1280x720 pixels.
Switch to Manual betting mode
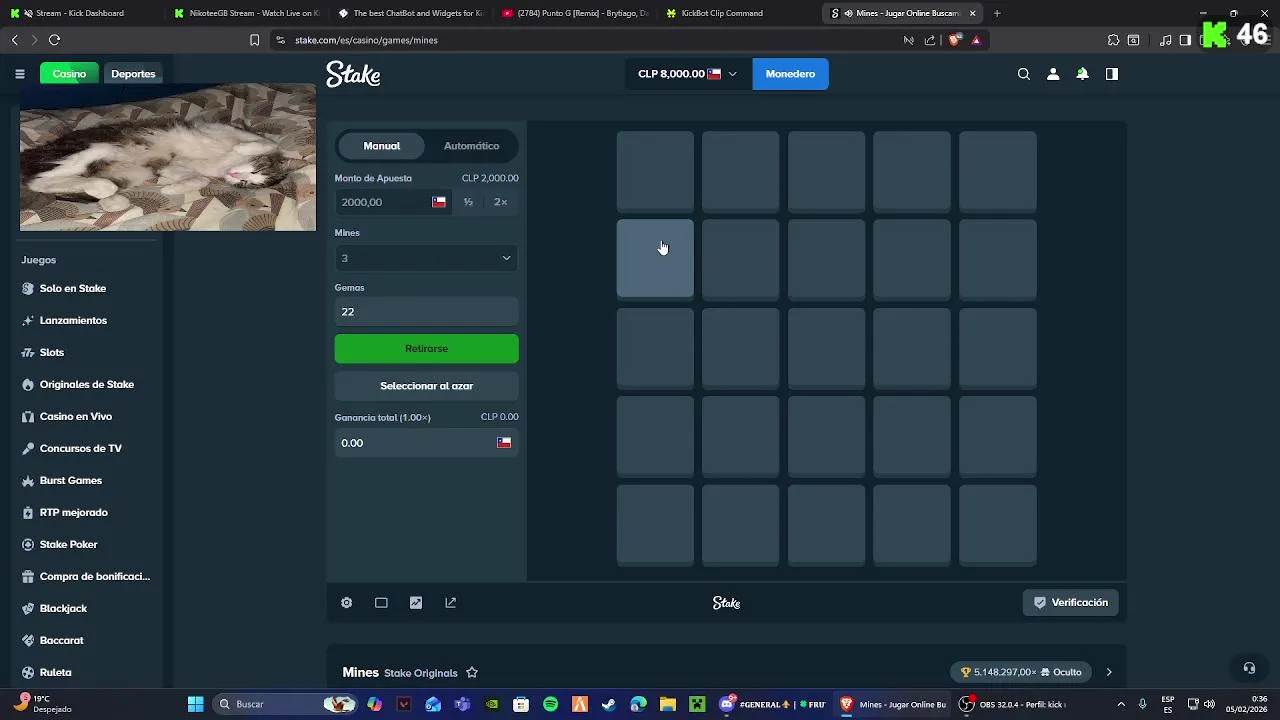(381, 146)
